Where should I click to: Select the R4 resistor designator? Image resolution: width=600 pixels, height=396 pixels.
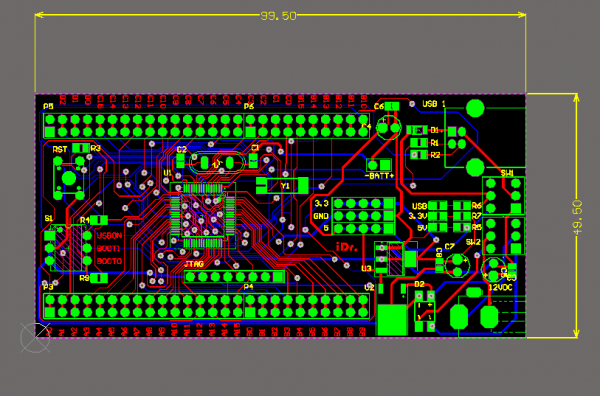point(85,220)
